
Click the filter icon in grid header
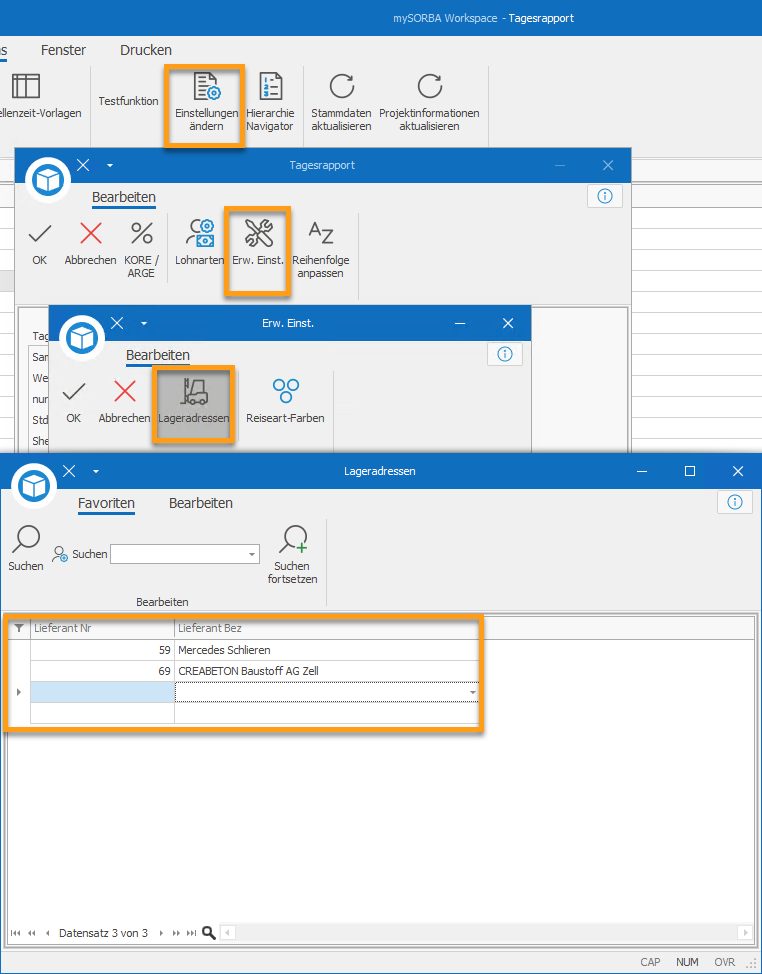point(19,628)
